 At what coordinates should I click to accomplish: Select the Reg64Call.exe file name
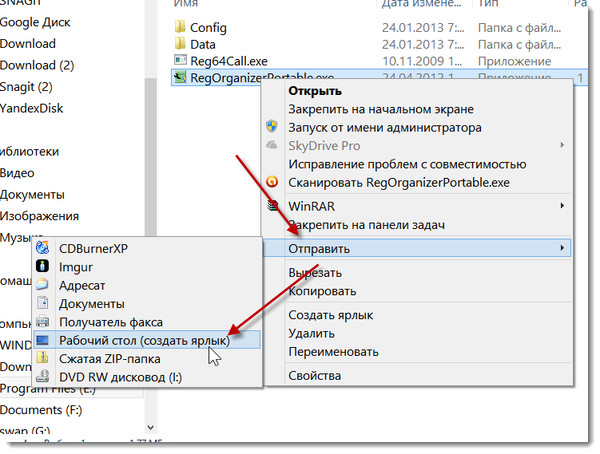pos(229,61)
